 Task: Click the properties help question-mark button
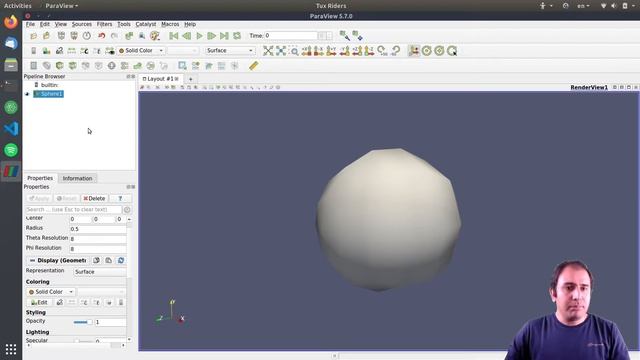[x=120, y=198]
